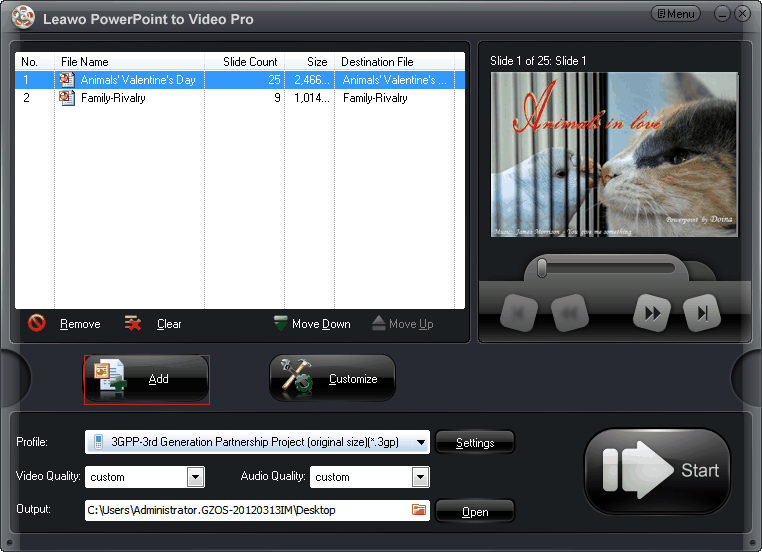Click the size cell 2,466...

pyautogui.click(x=312, y=80)
